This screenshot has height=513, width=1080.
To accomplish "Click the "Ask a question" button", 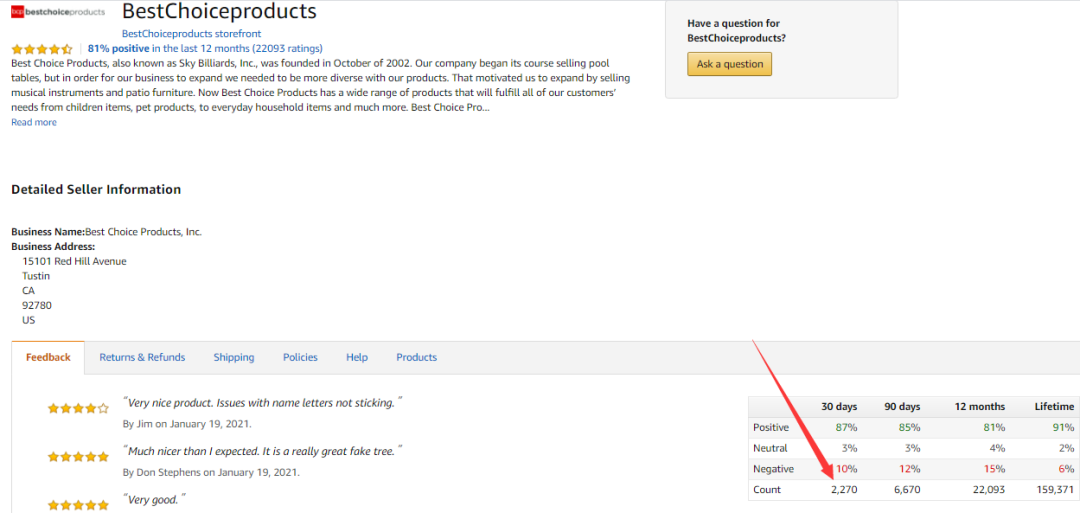I will click(729, 64).
